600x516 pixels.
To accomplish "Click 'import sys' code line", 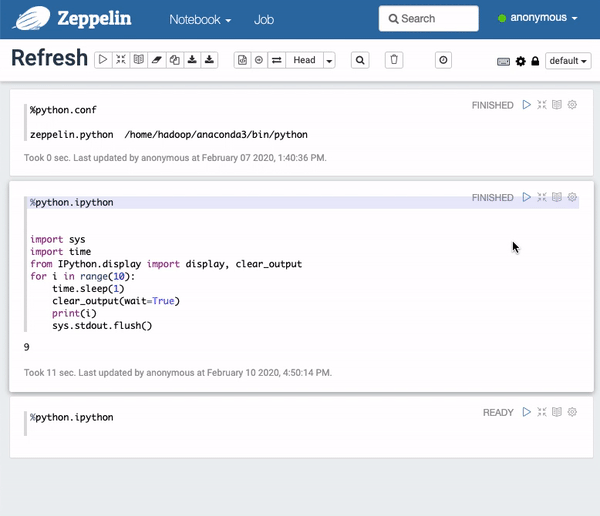I will coord(58,240).
